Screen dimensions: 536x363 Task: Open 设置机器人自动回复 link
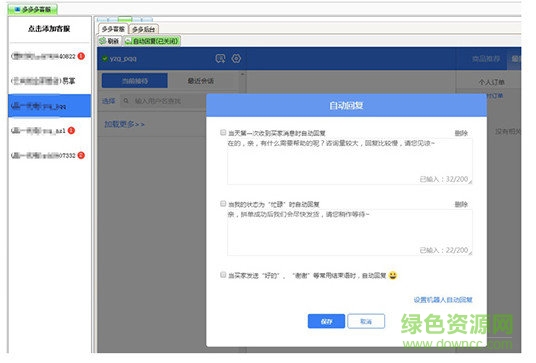coord(443,300)
